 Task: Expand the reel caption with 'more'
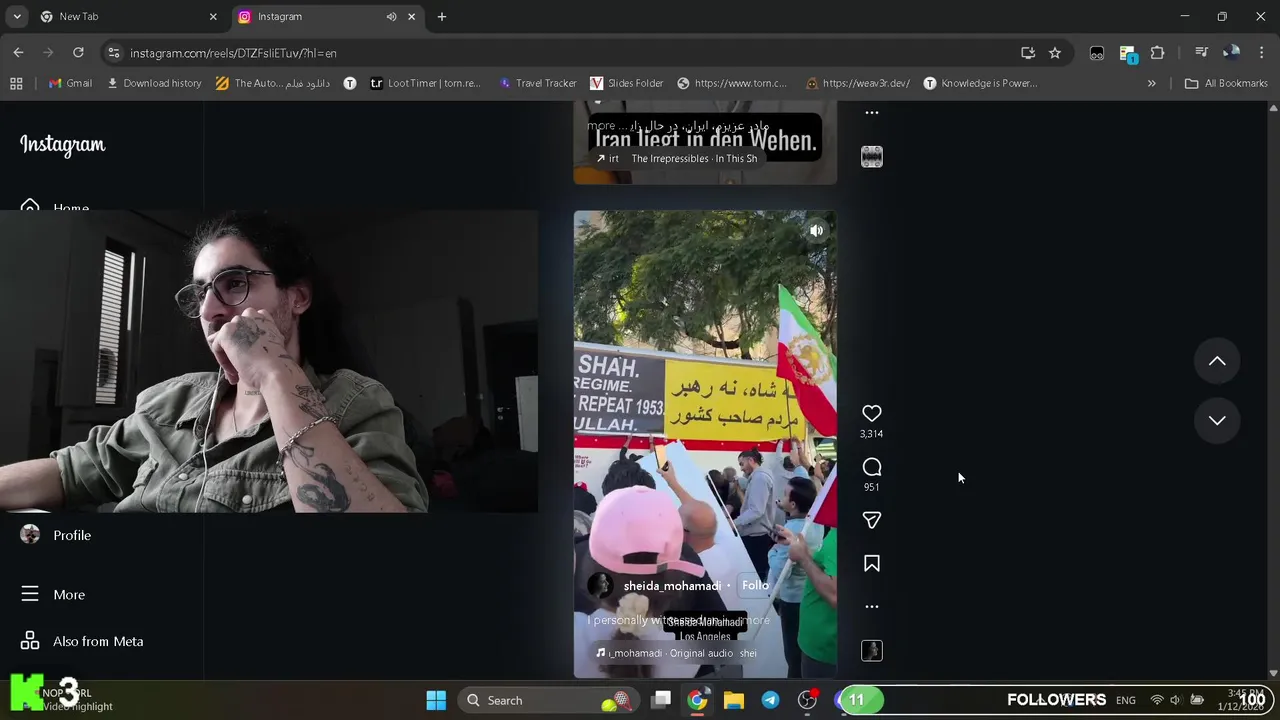[756, 620]
